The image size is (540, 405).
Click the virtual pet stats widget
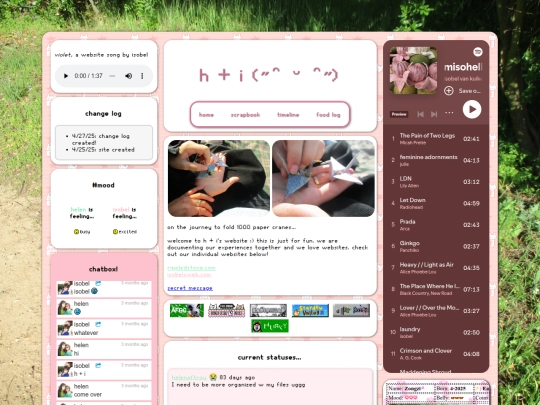point(436,392)
